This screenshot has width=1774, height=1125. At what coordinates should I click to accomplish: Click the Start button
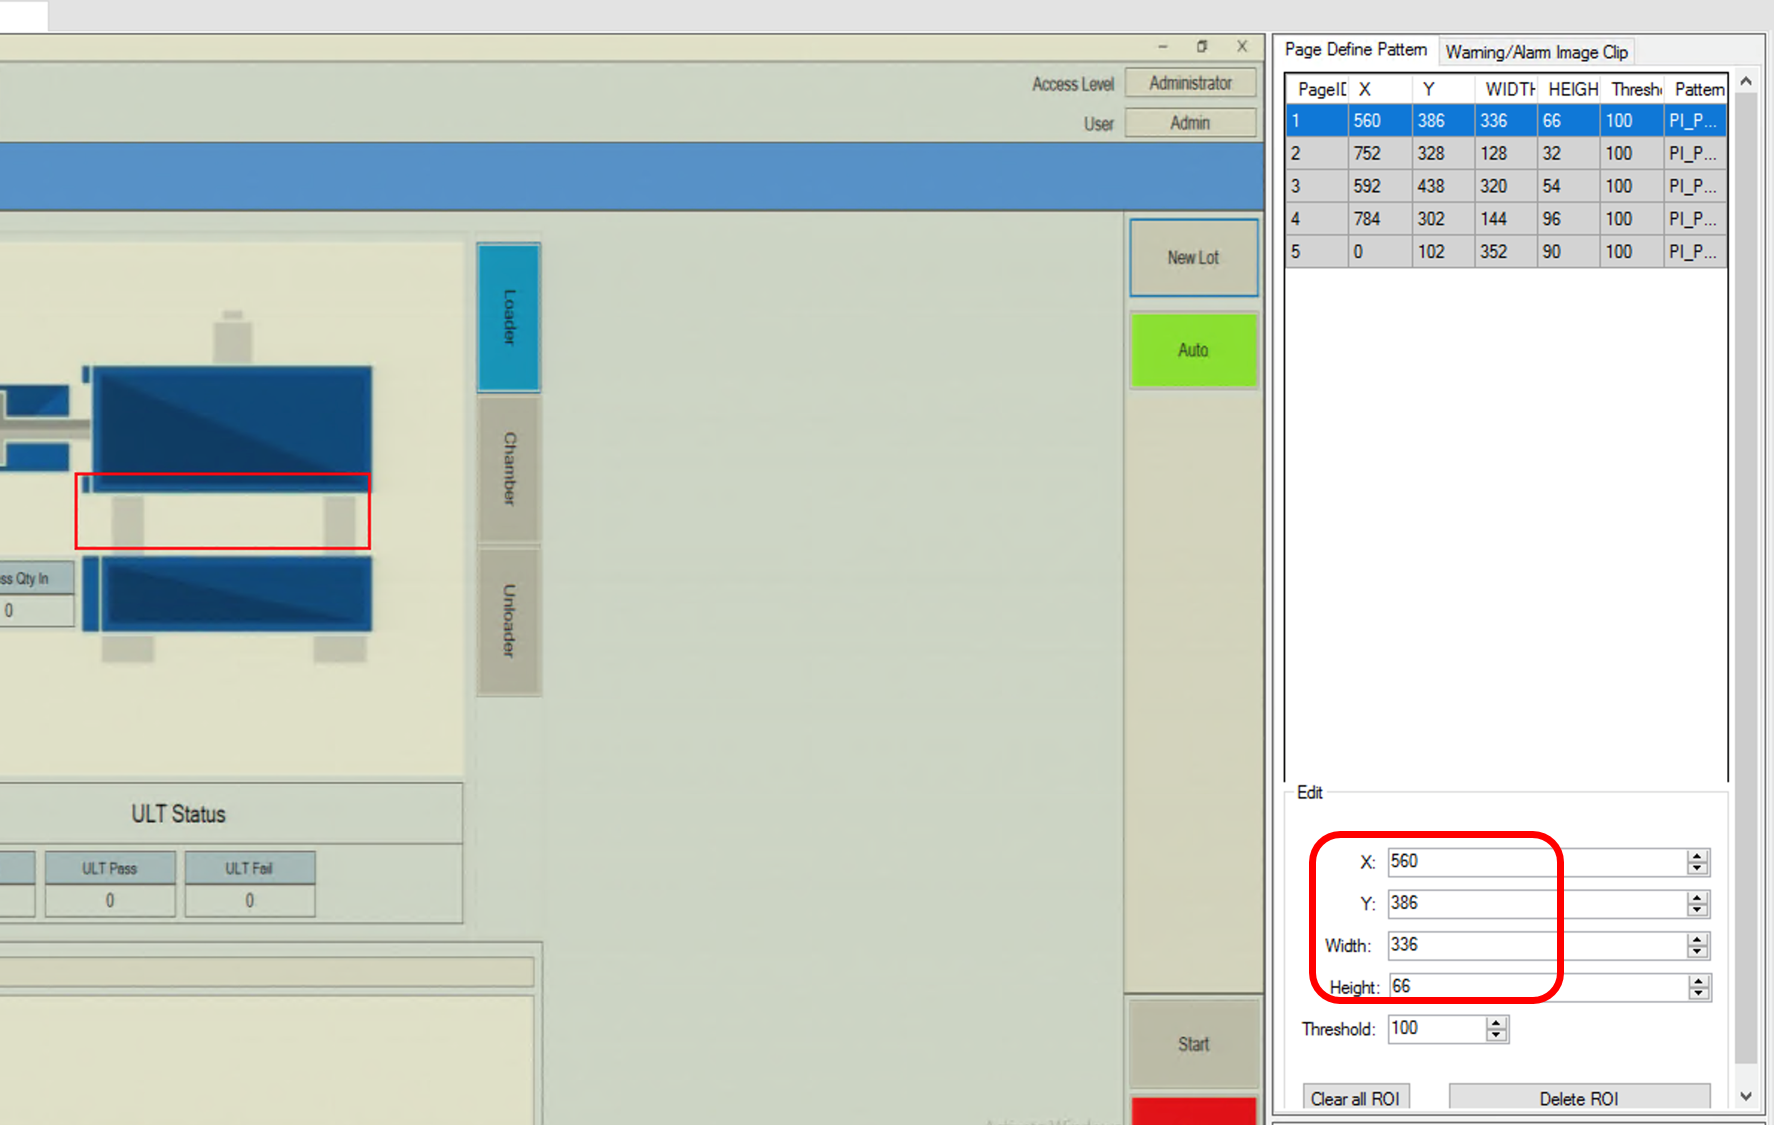pos(1193,1044)
